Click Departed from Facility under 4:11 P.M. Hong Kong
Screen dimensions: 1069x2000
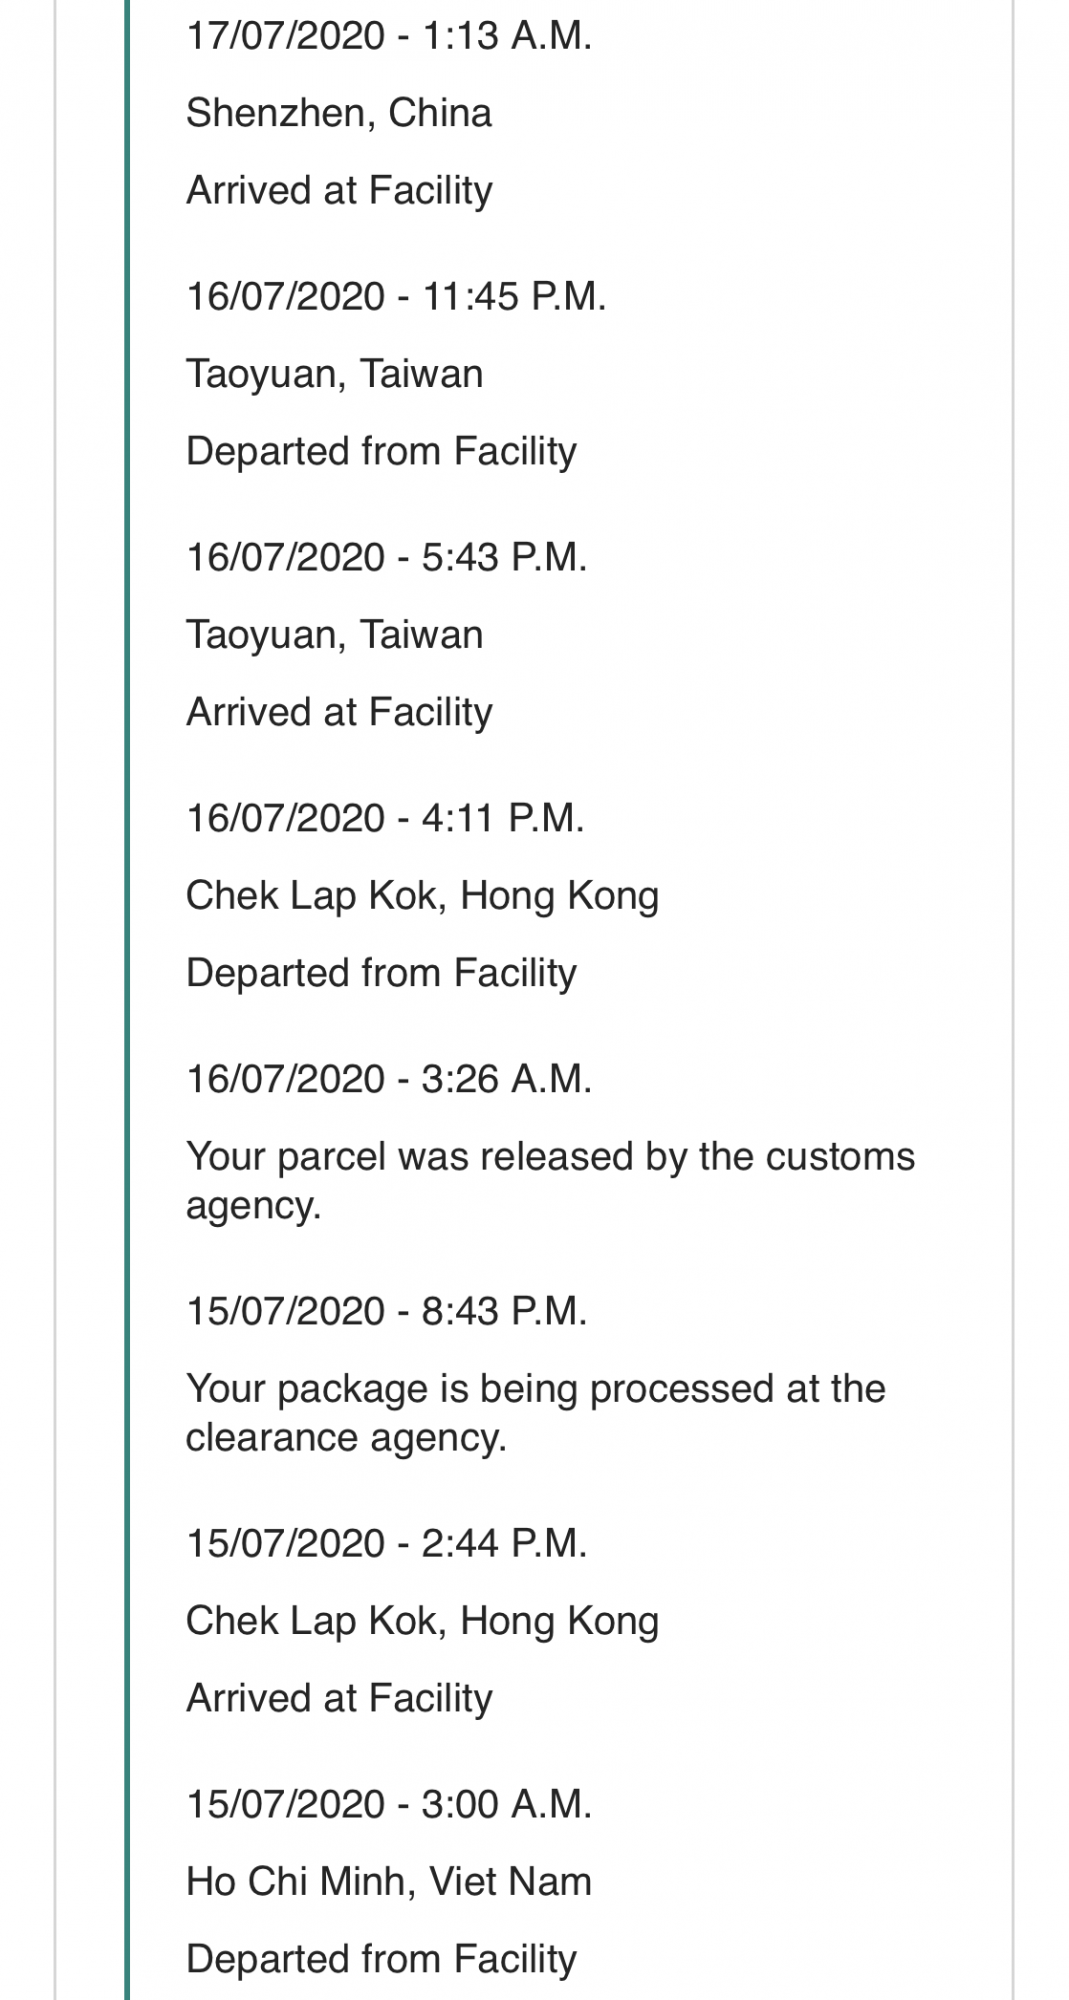pyautogui.click(x=381, y=973)
